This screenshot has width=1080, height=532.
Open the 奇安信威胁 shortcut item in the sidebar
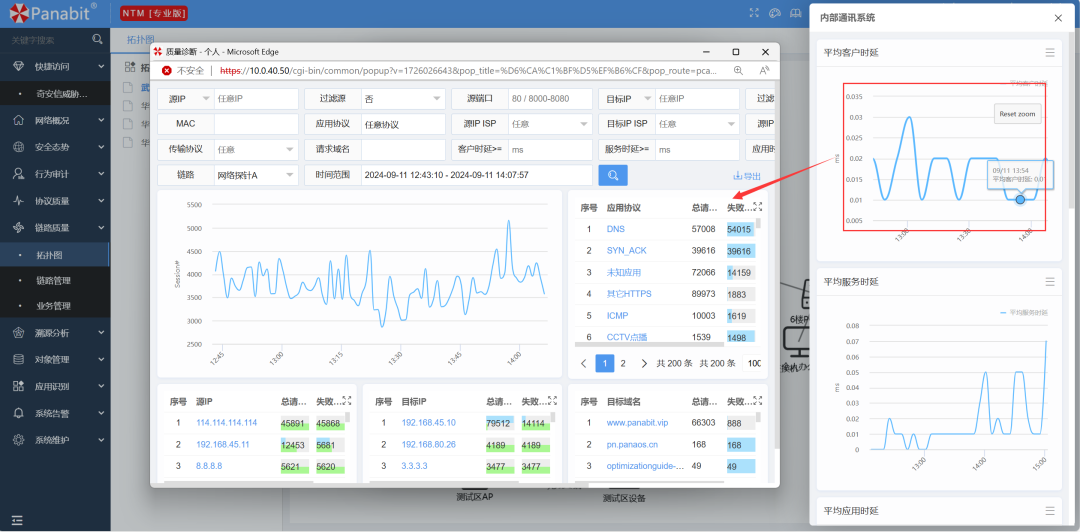[55, 94]
